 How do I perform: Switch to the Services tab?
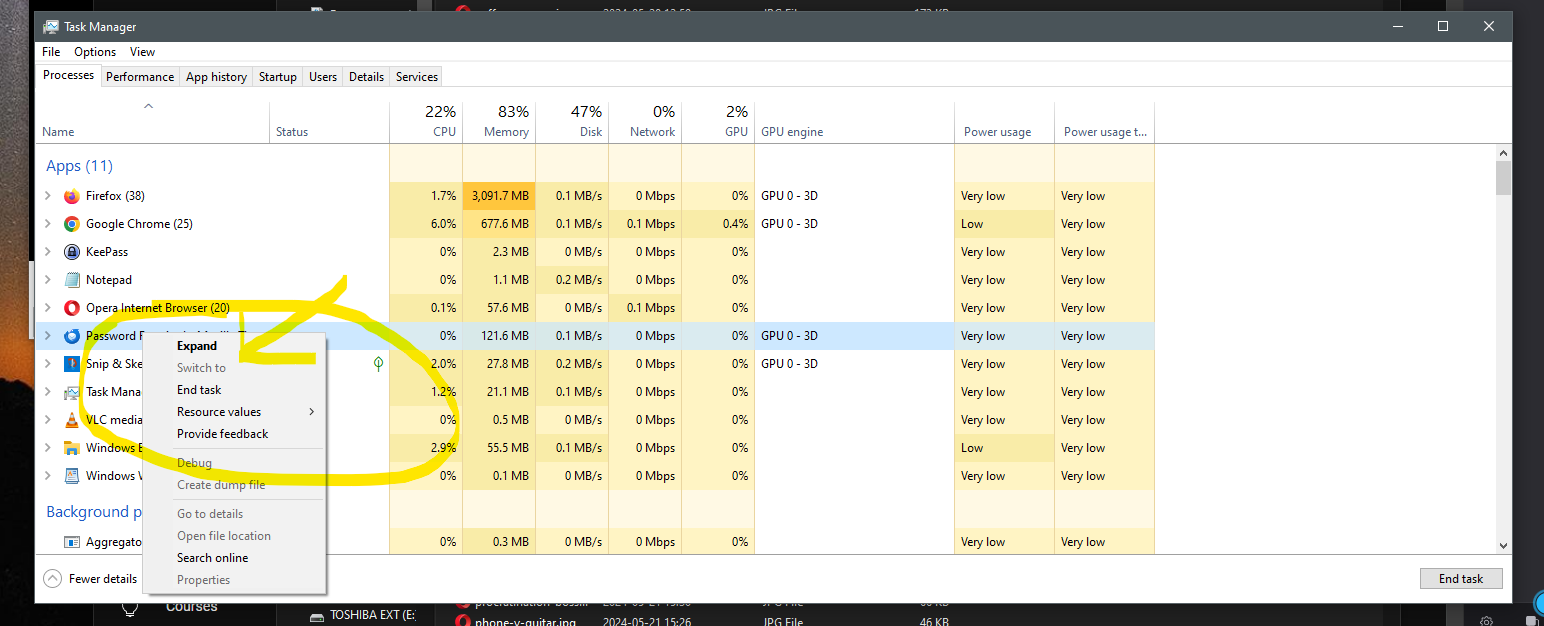[417, 77]
